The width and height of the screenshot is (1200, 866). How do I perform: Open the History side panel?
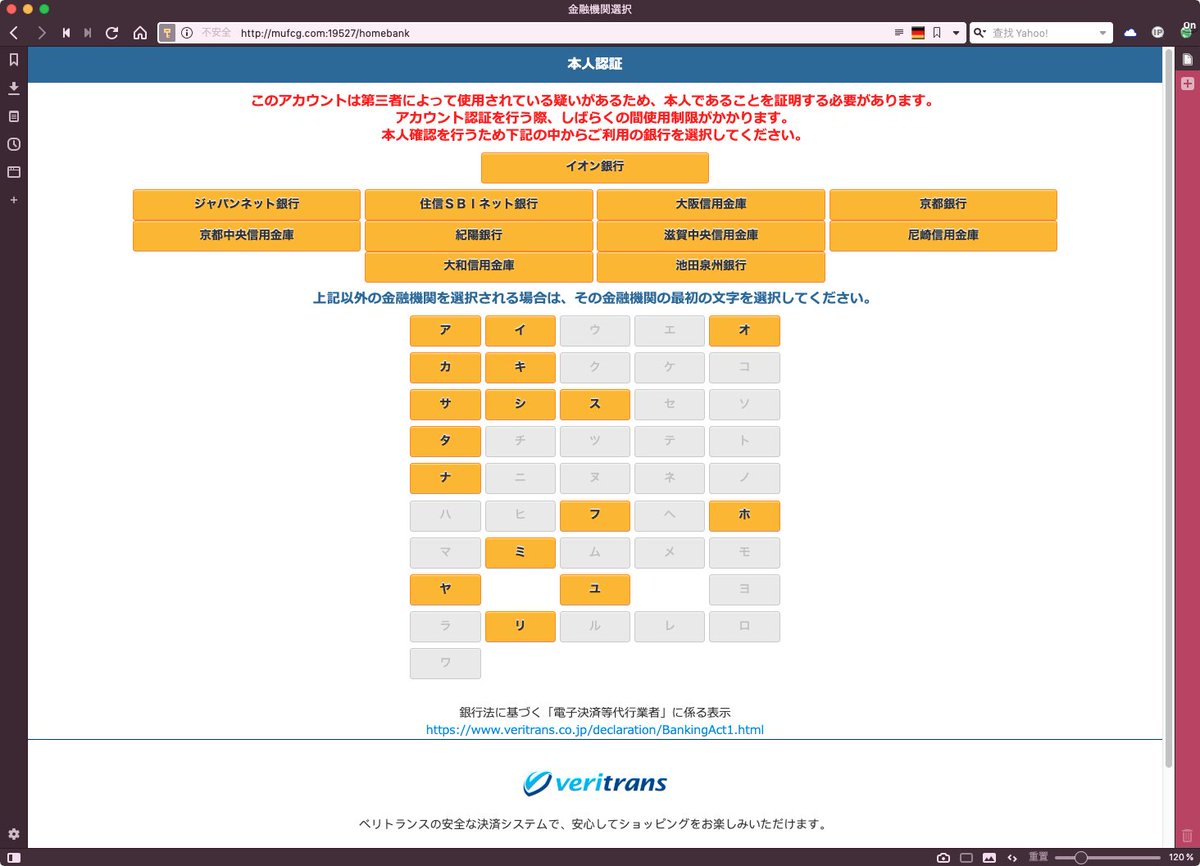[14, 144]
